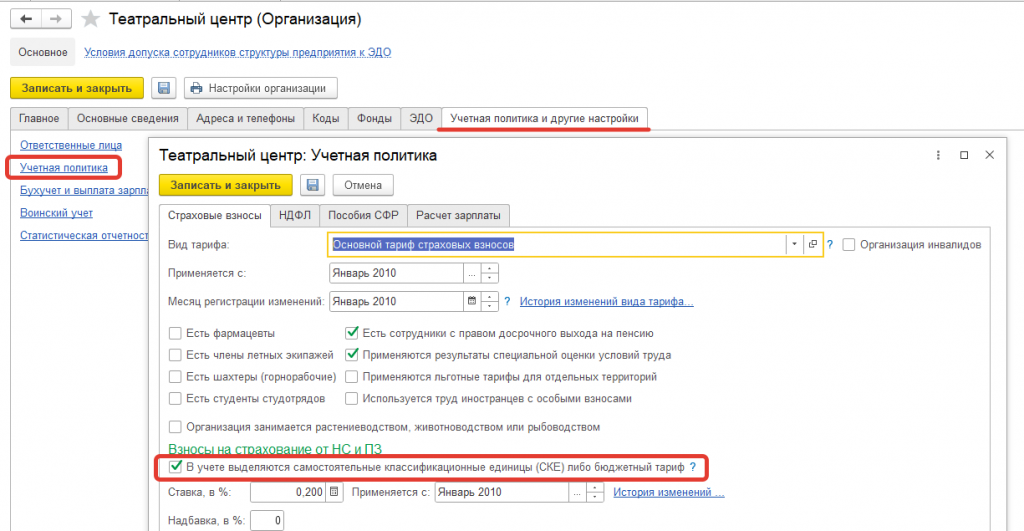
Task: Click month stepper in Применяется с near Ставка
Action: 594,492
